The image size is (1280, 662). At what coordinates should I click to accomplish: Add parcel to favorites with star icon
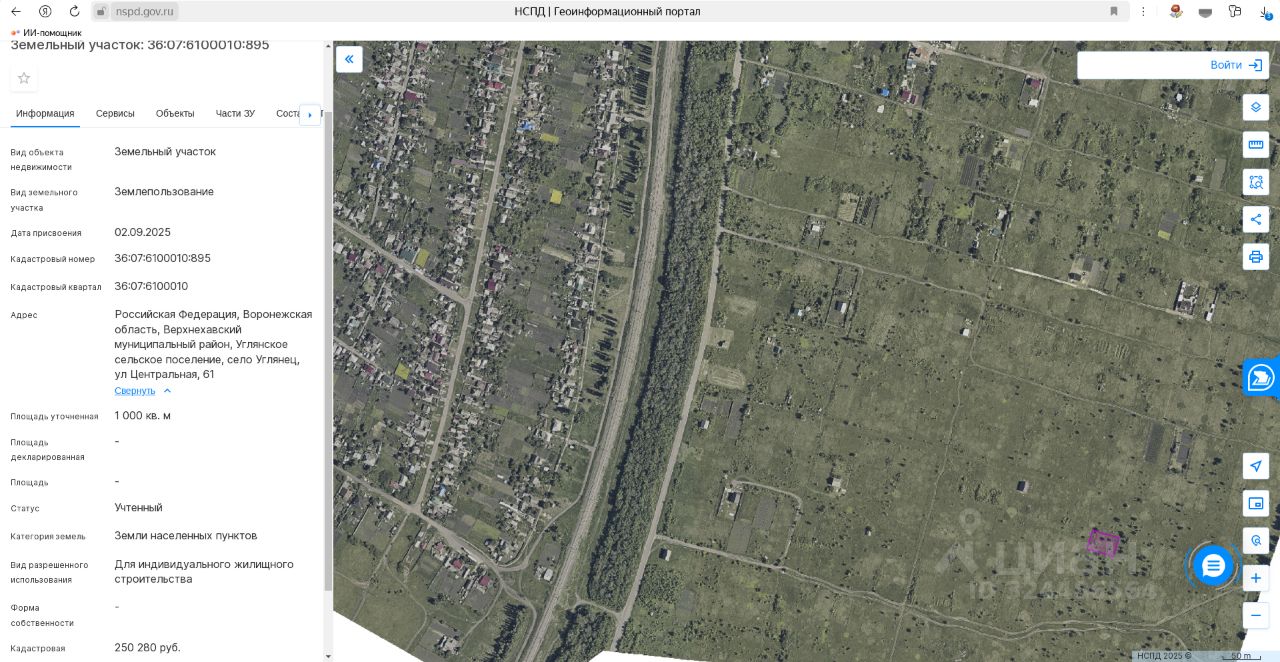pyautogui.click(x=24, y=78)
